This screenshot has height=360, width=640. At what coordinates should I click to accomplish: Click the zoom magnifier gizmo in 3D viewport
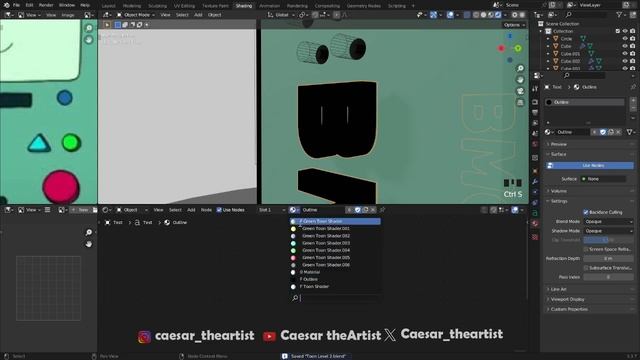[x=520, y=68]
